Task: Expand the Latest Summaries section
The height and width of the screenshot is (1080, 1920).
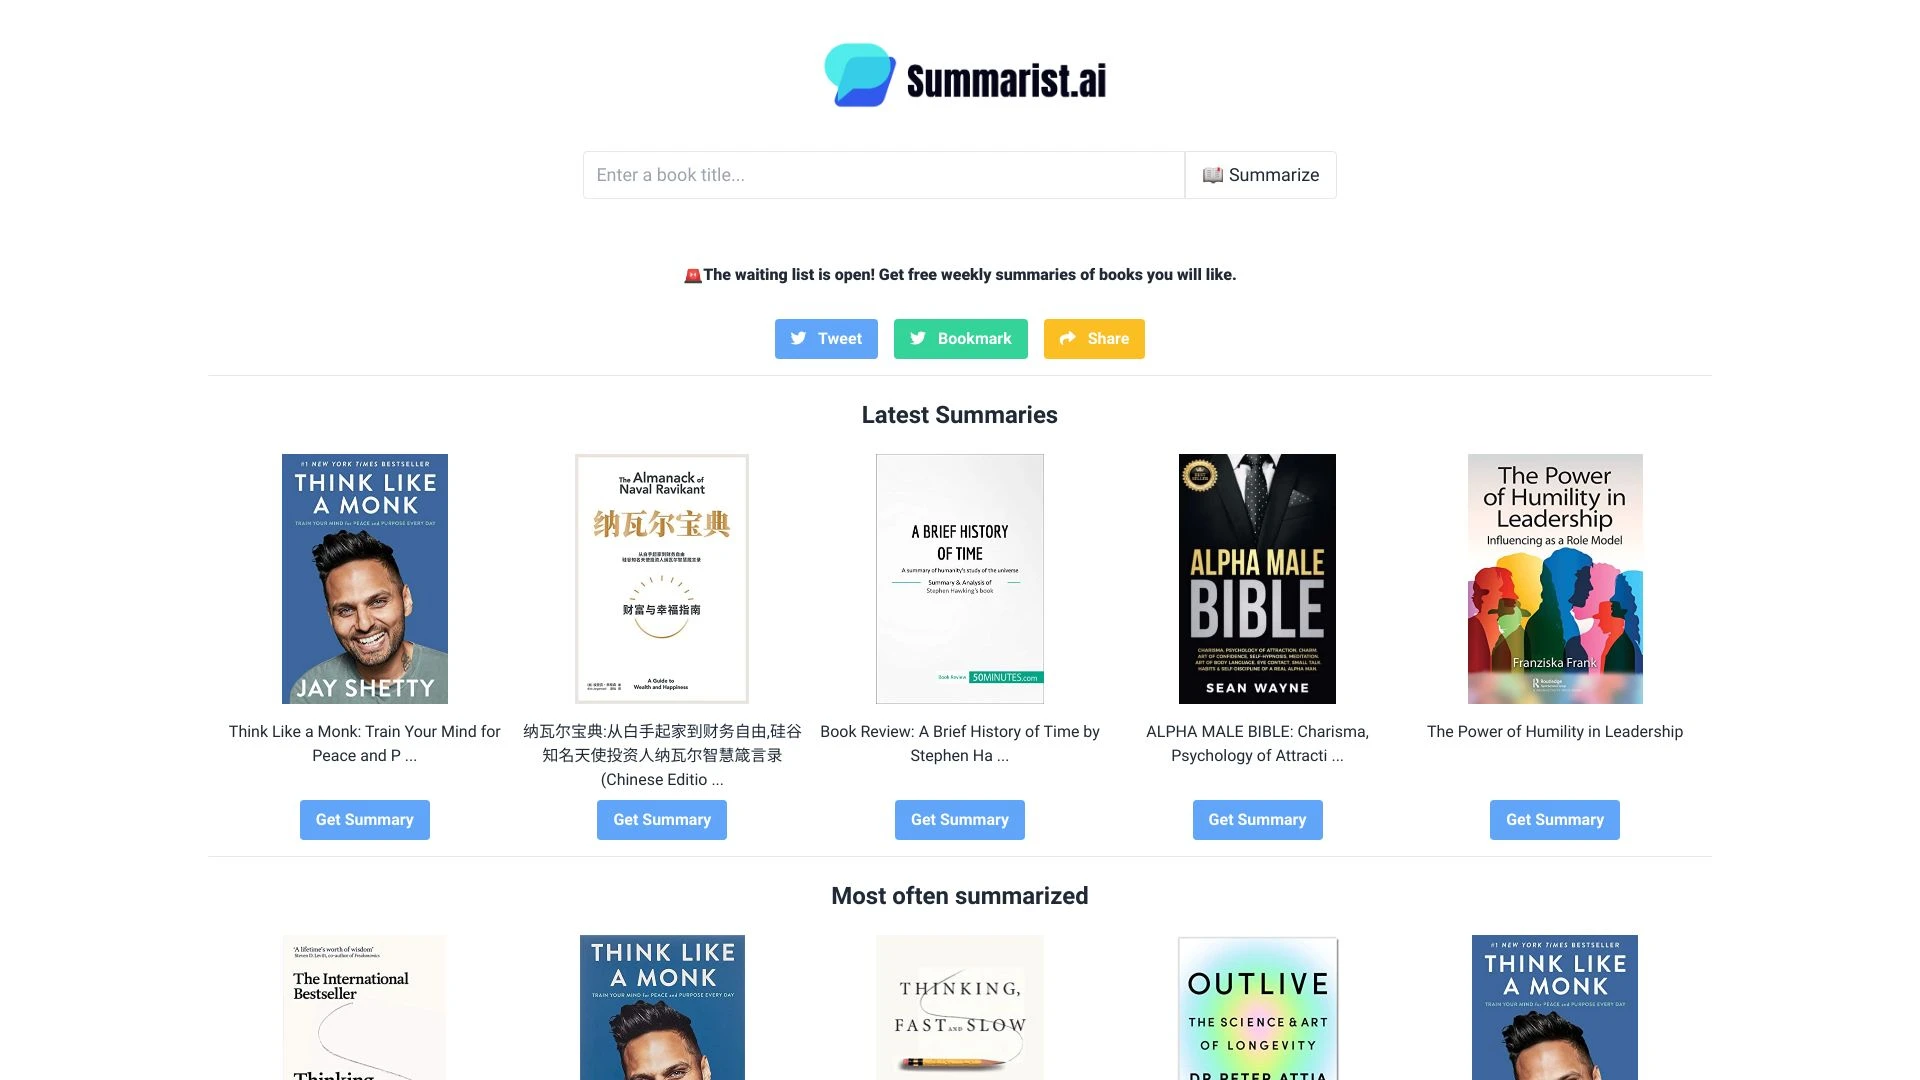Action: click(x=959, y=413)
